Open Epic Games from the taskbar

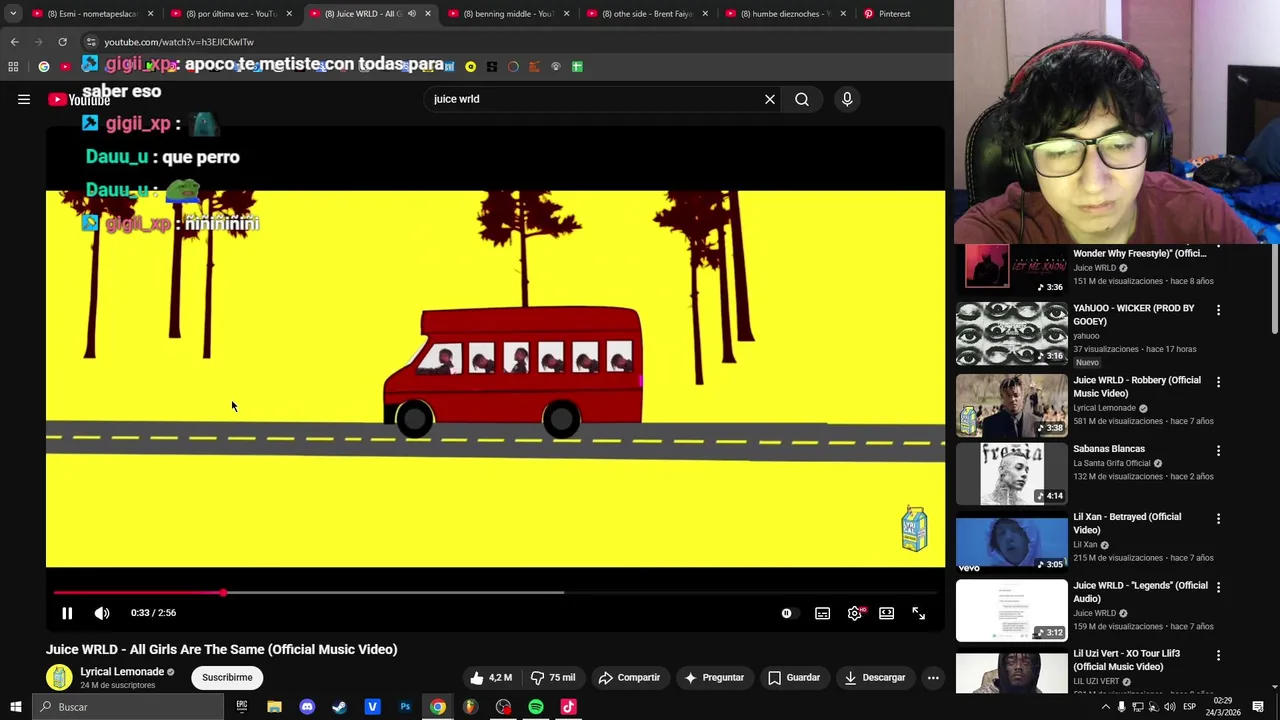[242, 707]
